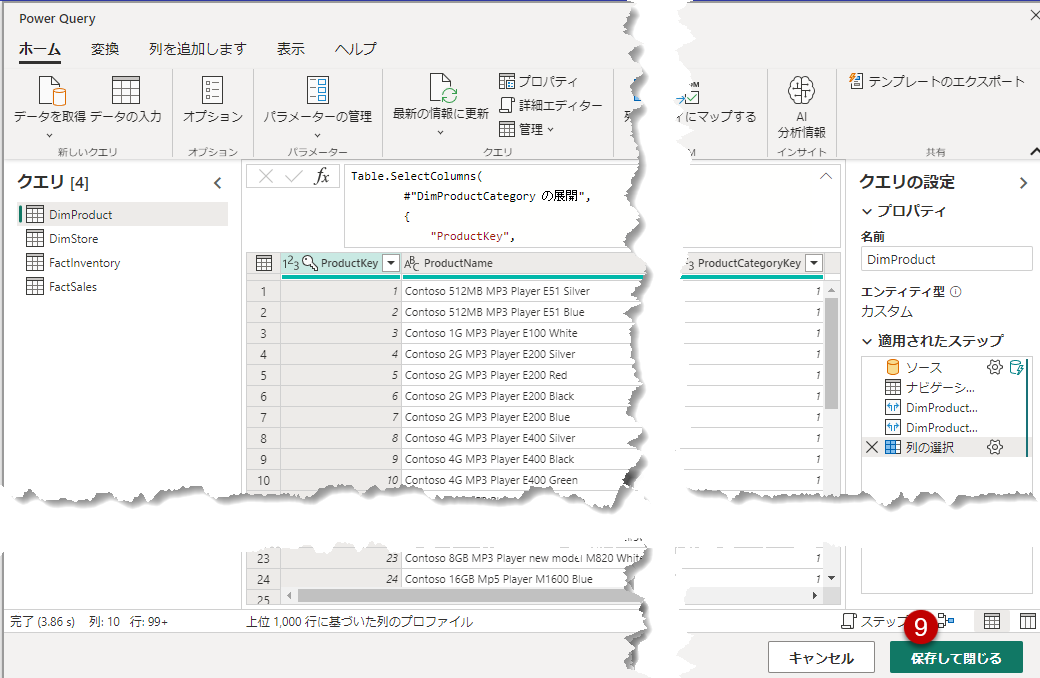
Task: Delete the 列の選択 step with X
Action: [x=872, y=447]
